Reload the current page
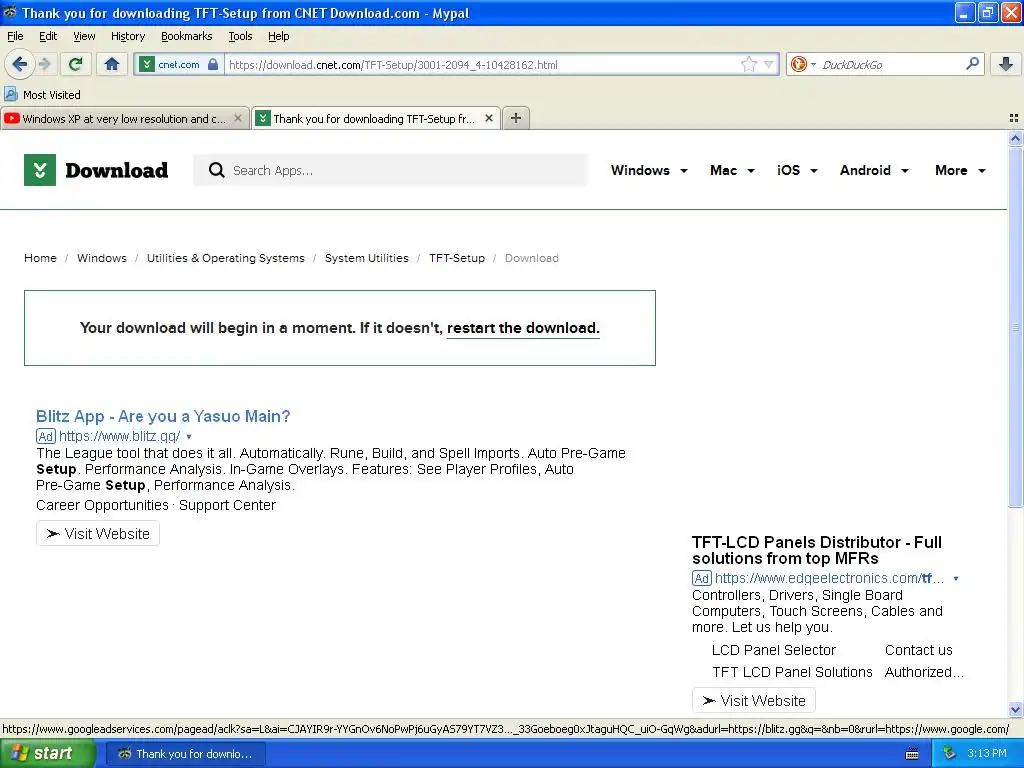1024x768 pixels. click(76, 64)
